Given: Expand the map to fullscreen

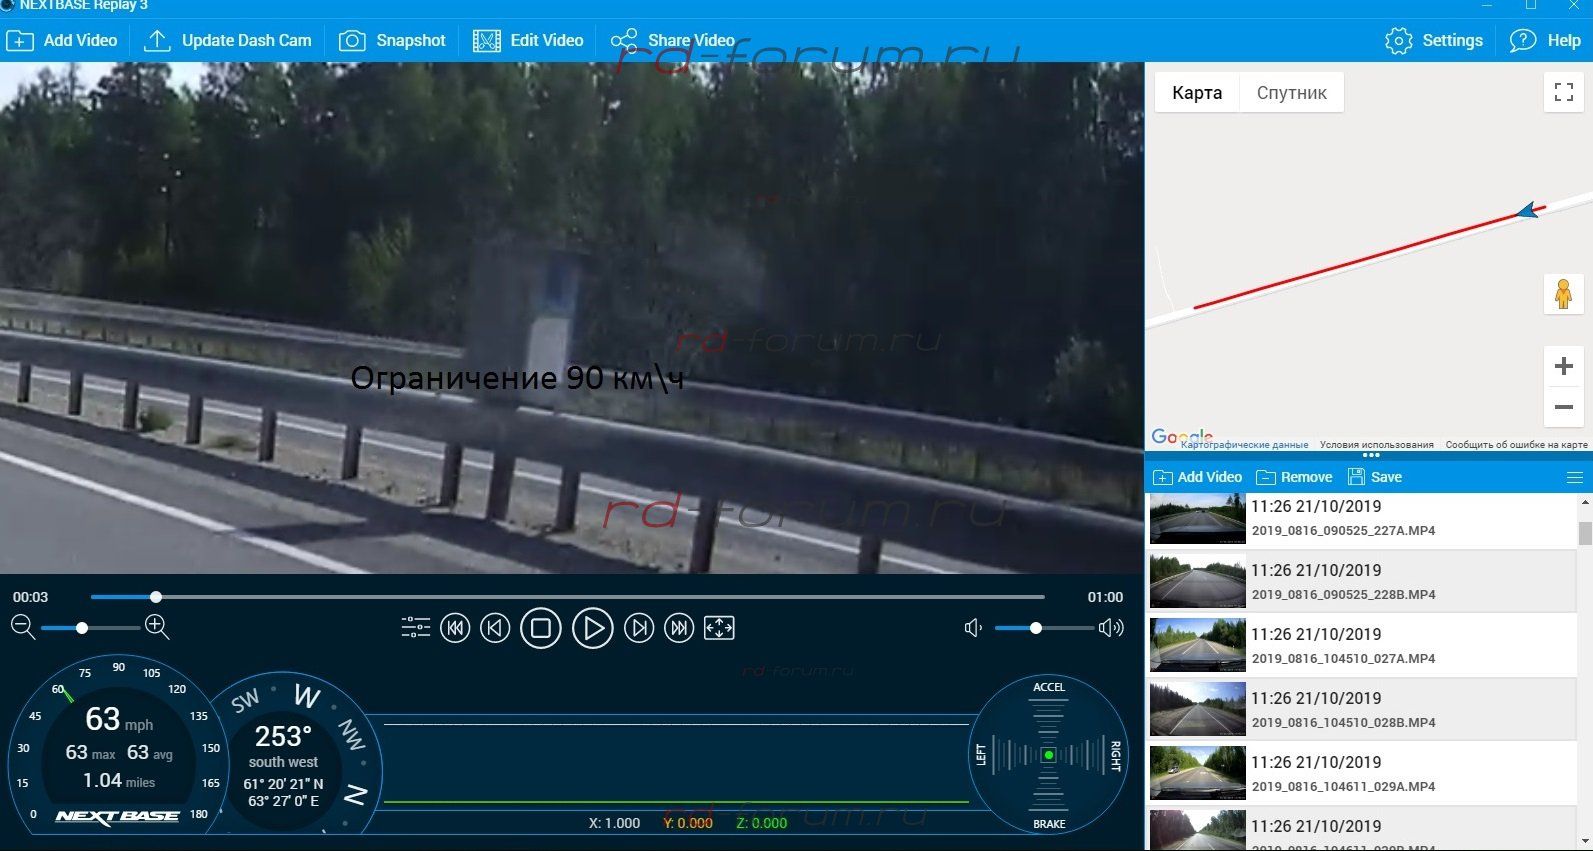Looking at the screenshot, I should (1564, 92).
